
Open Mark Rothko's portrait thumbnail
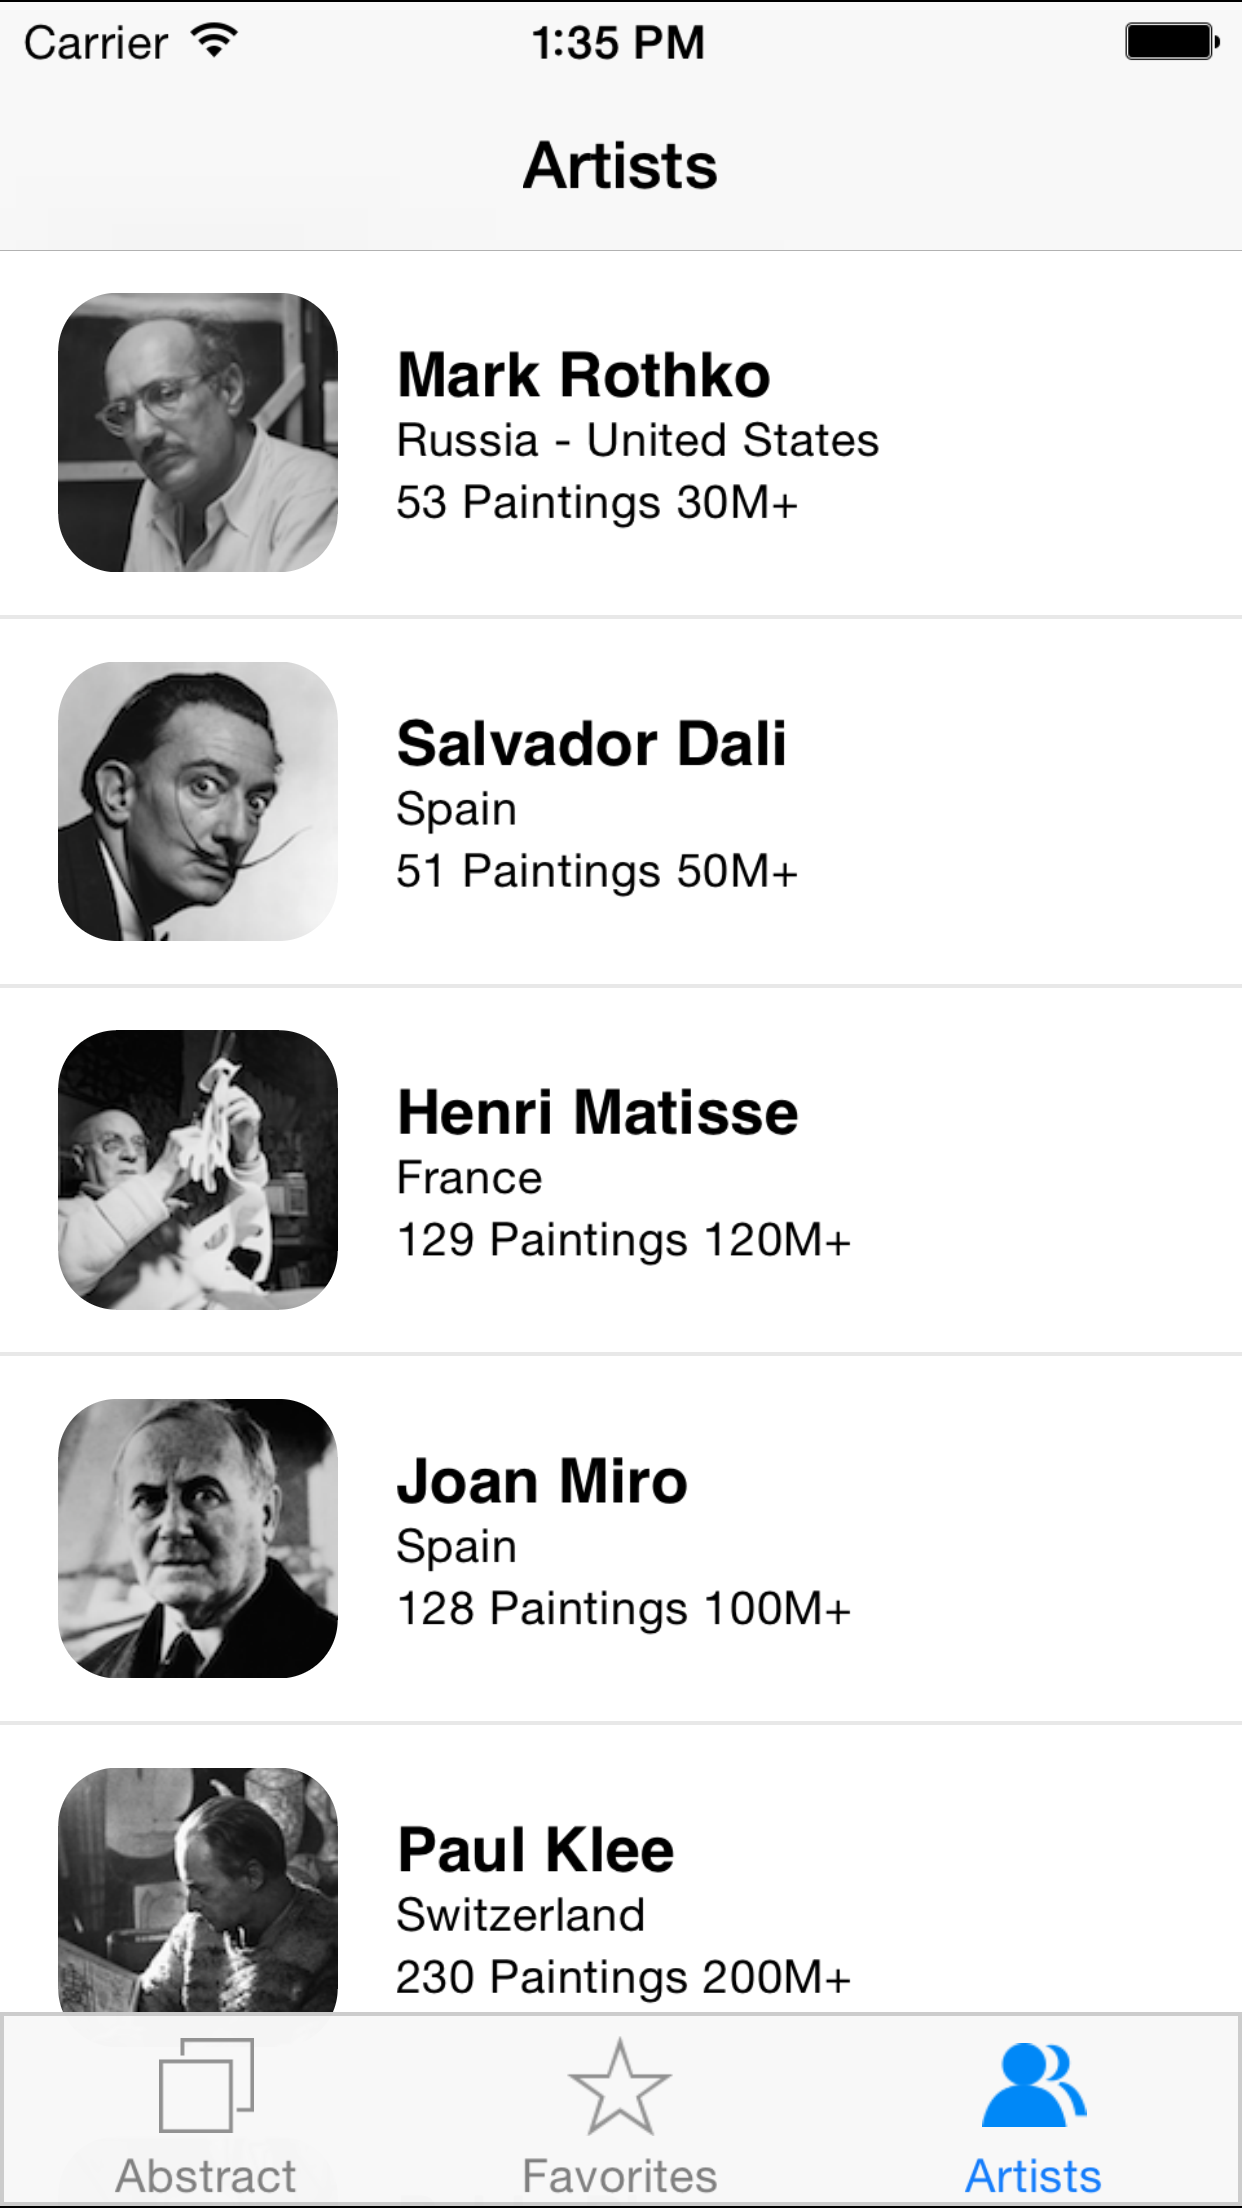198,432
